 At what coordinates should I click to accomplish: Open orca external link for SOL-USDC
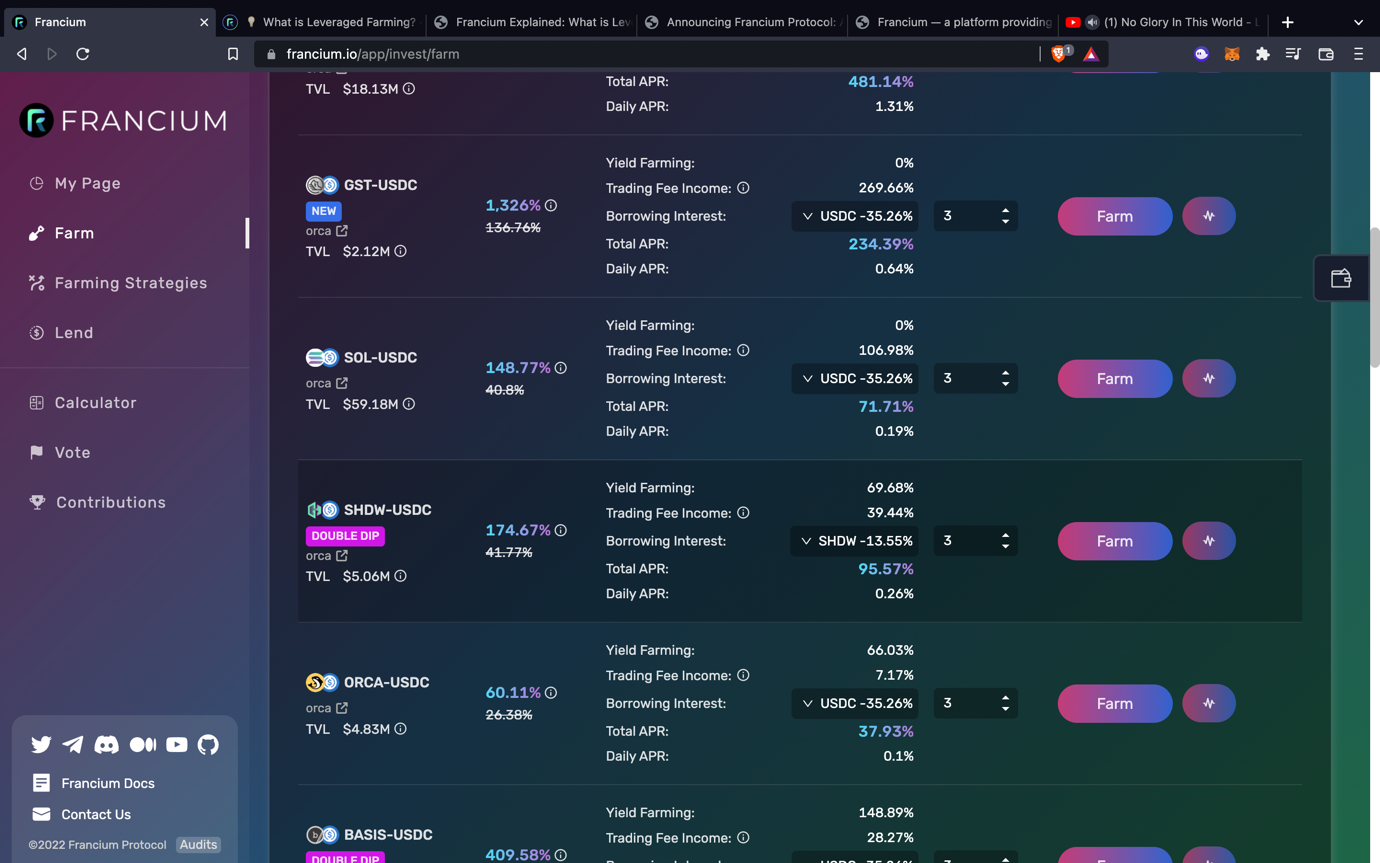(342, 383)
